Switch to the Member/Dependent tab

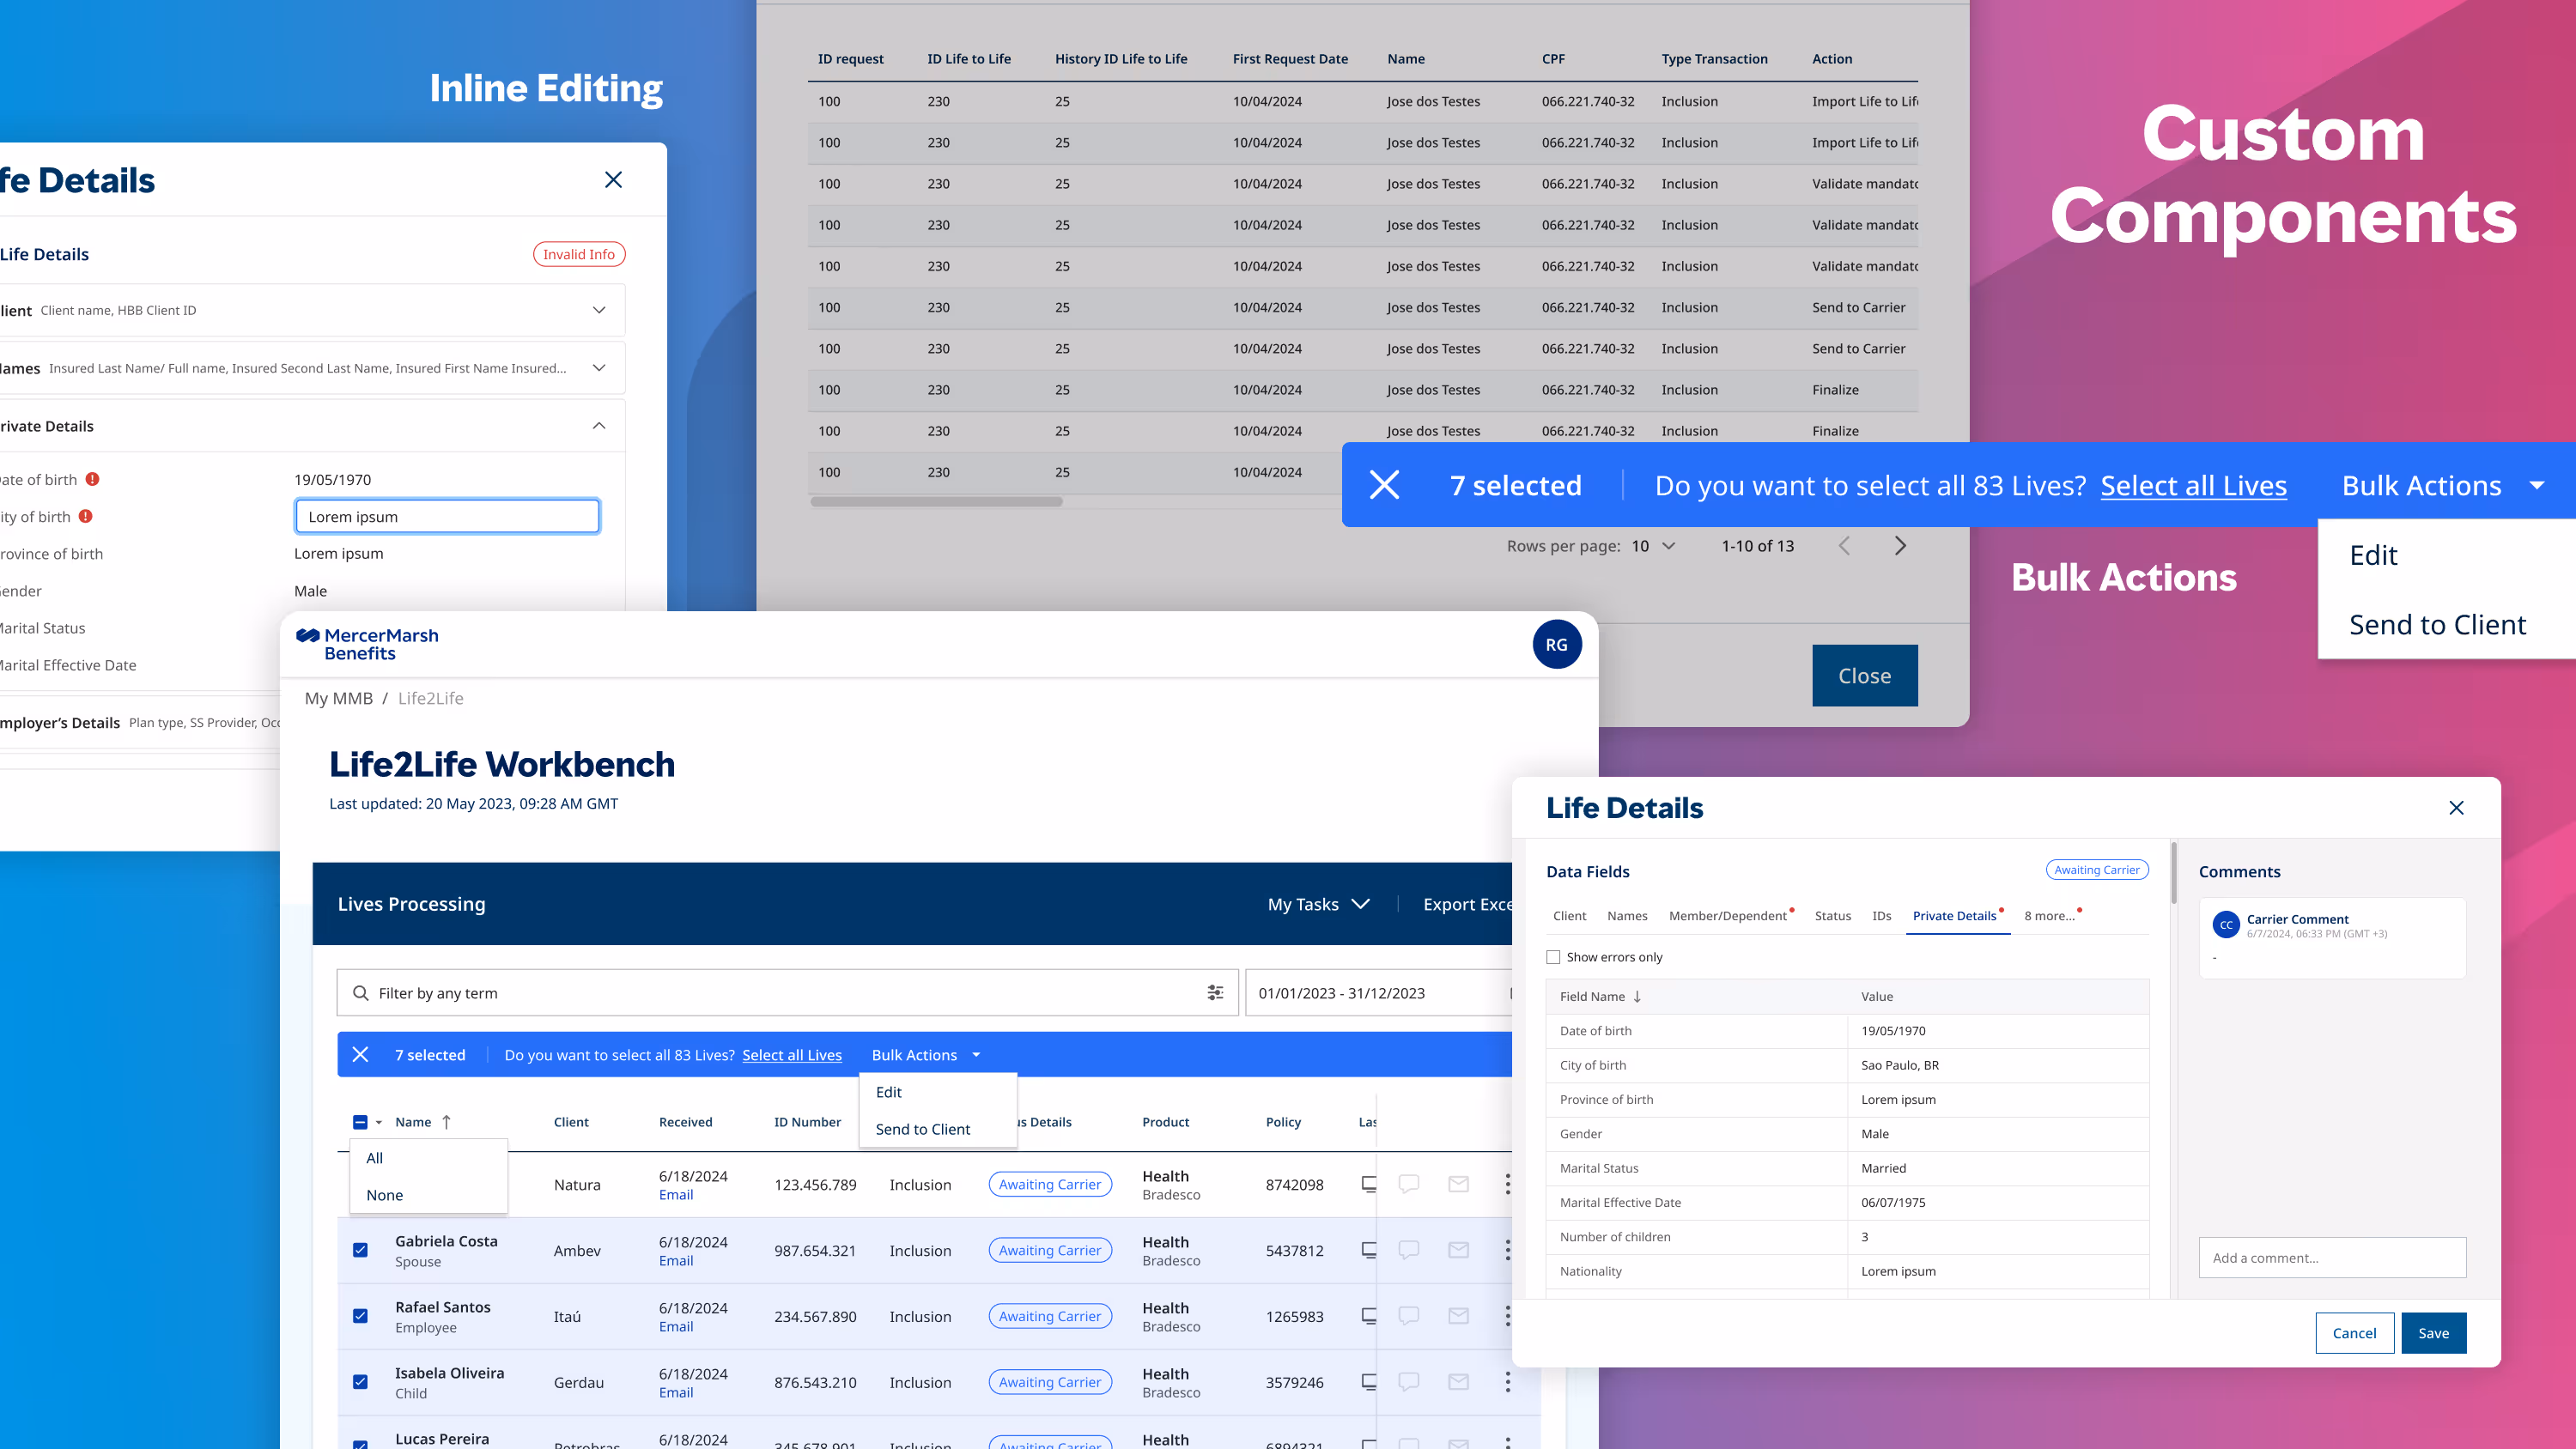[x=1727, y=916]
